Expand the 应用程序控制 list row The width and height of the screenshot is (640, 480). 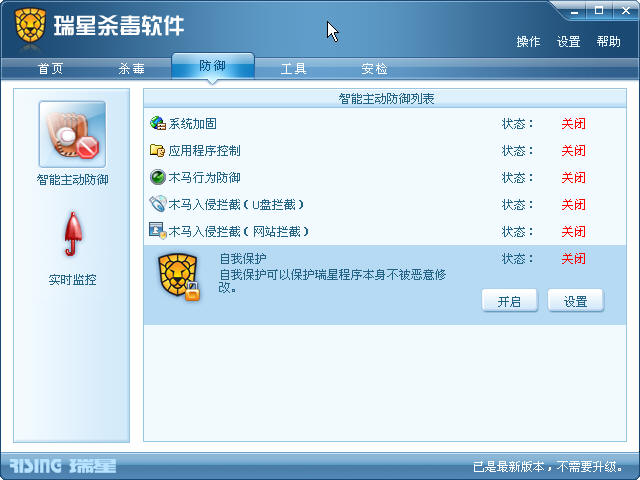coord(385,150)
